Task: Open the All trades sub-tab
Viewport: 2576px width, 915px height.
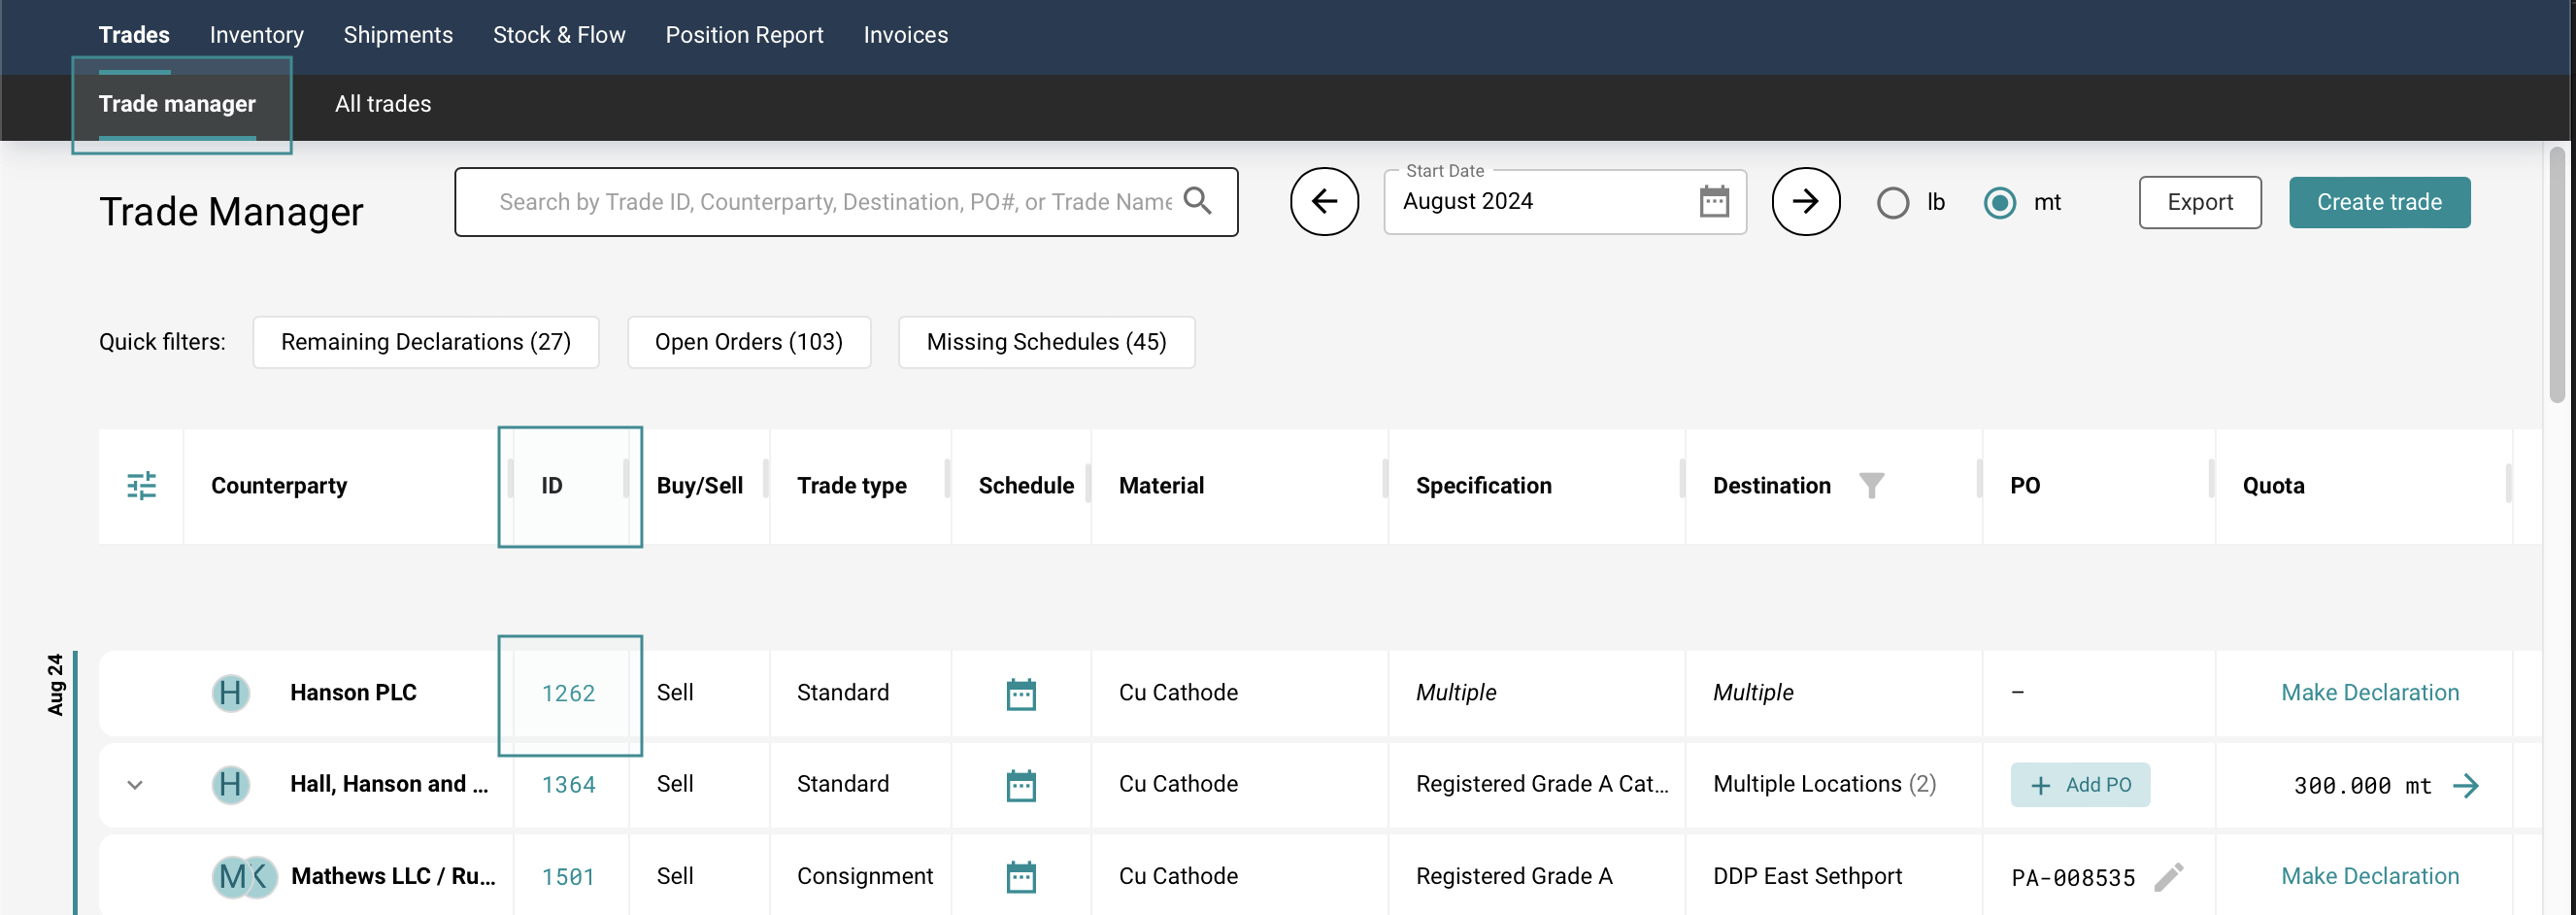Action: 382,104
